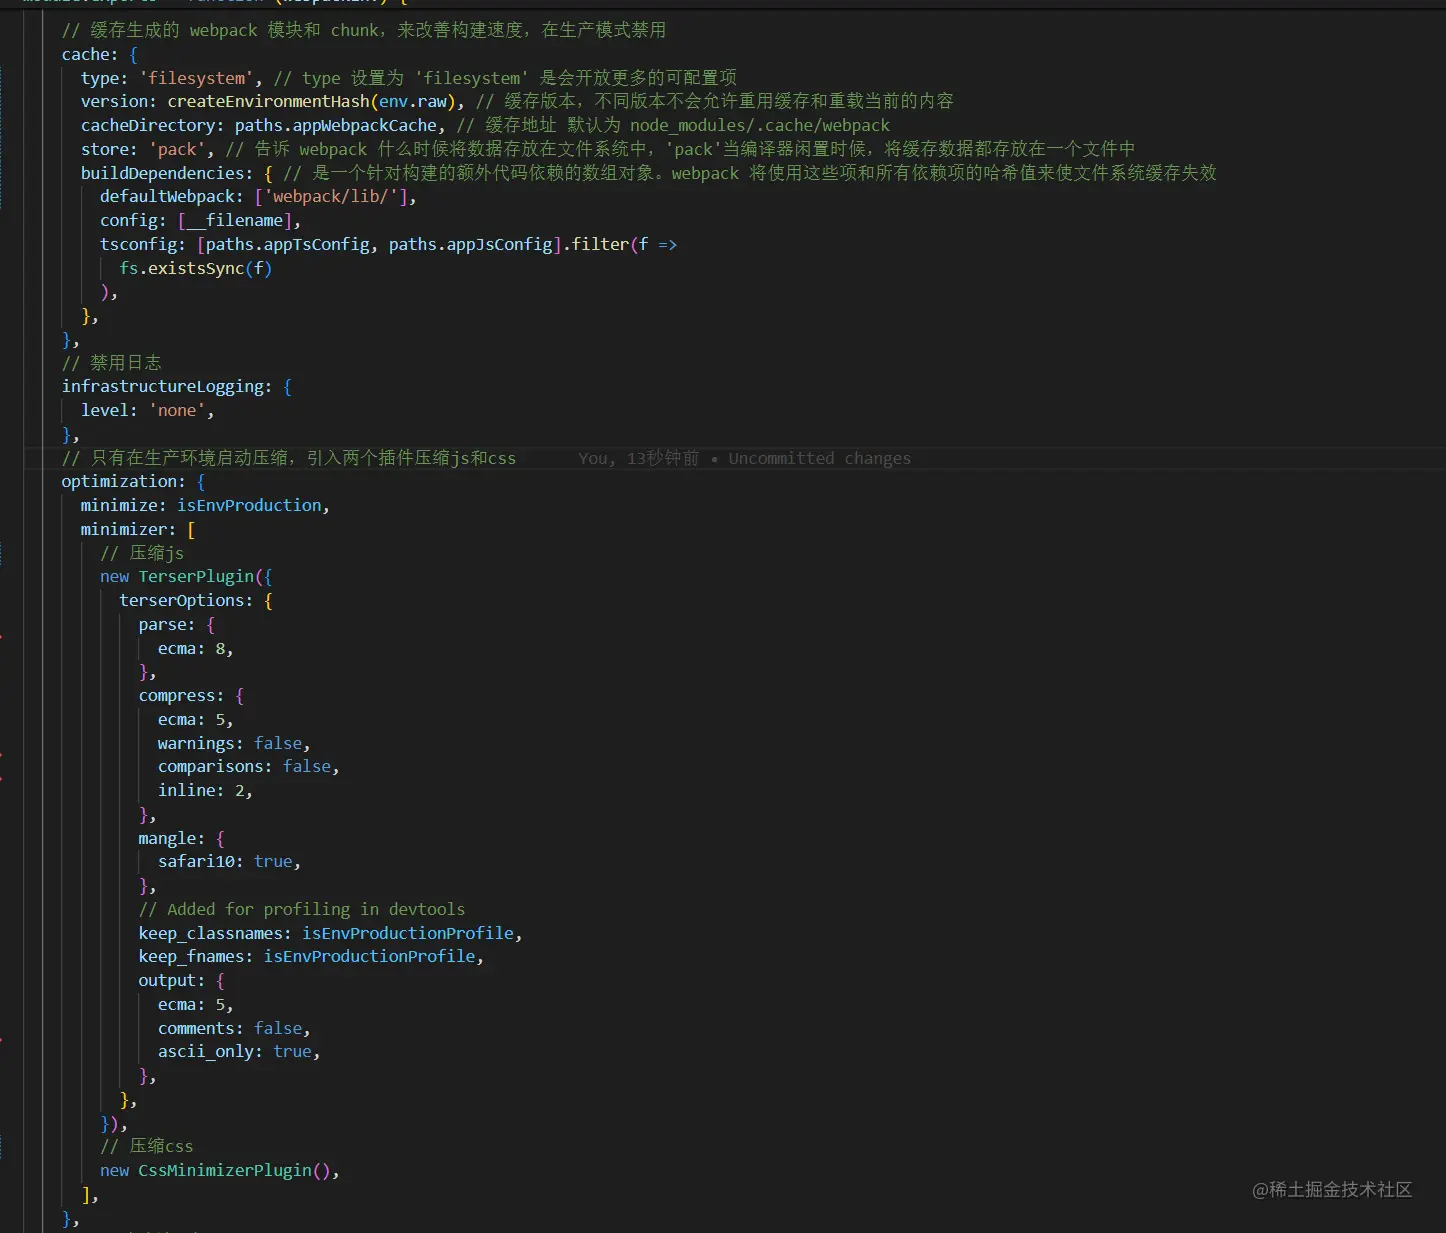
Task: Click the 'safari10: true' line
Action: [x=229, y=861]
